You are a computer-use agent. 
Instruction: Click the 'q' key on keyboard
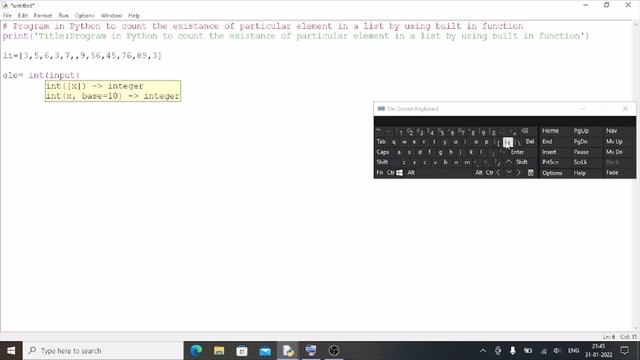pyautogui.click(x=393, y=142)
